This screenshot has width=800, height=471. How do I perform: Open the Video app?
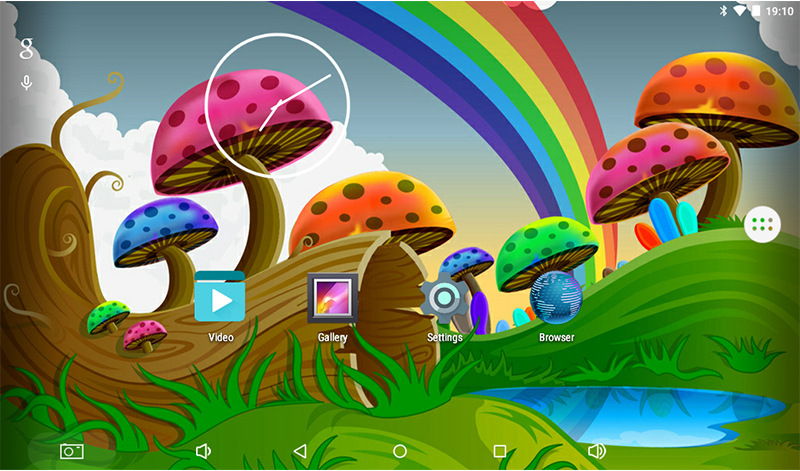220,296
